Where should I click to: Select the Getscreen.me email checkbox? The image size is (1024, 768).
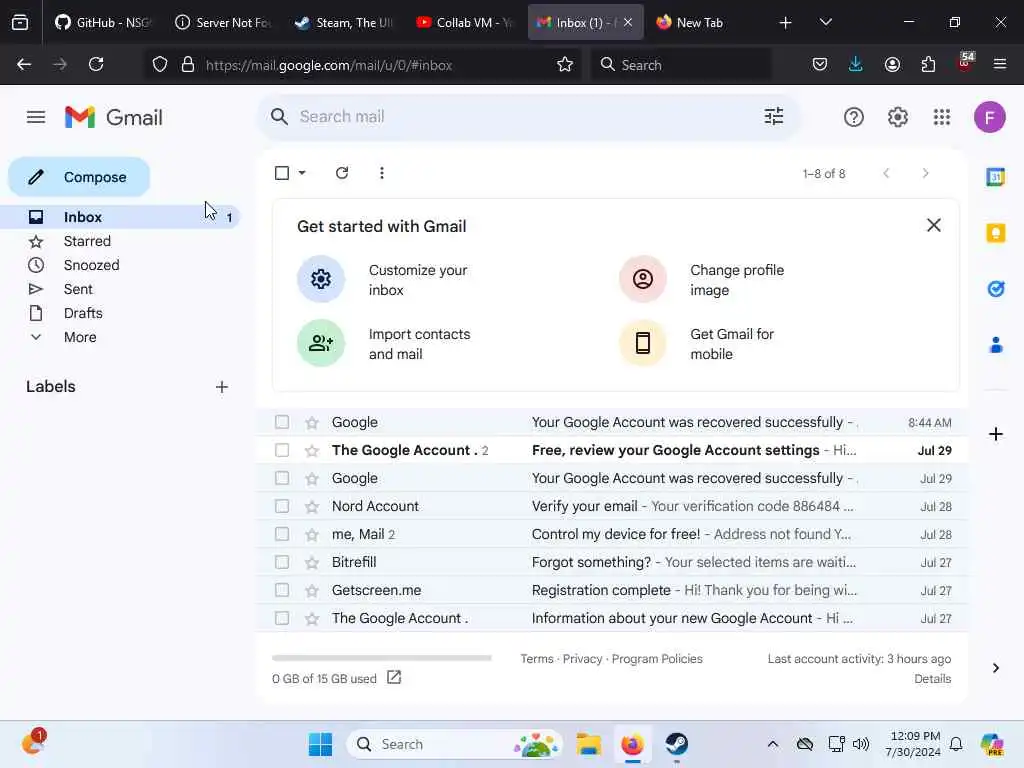(x=282, y=590)
